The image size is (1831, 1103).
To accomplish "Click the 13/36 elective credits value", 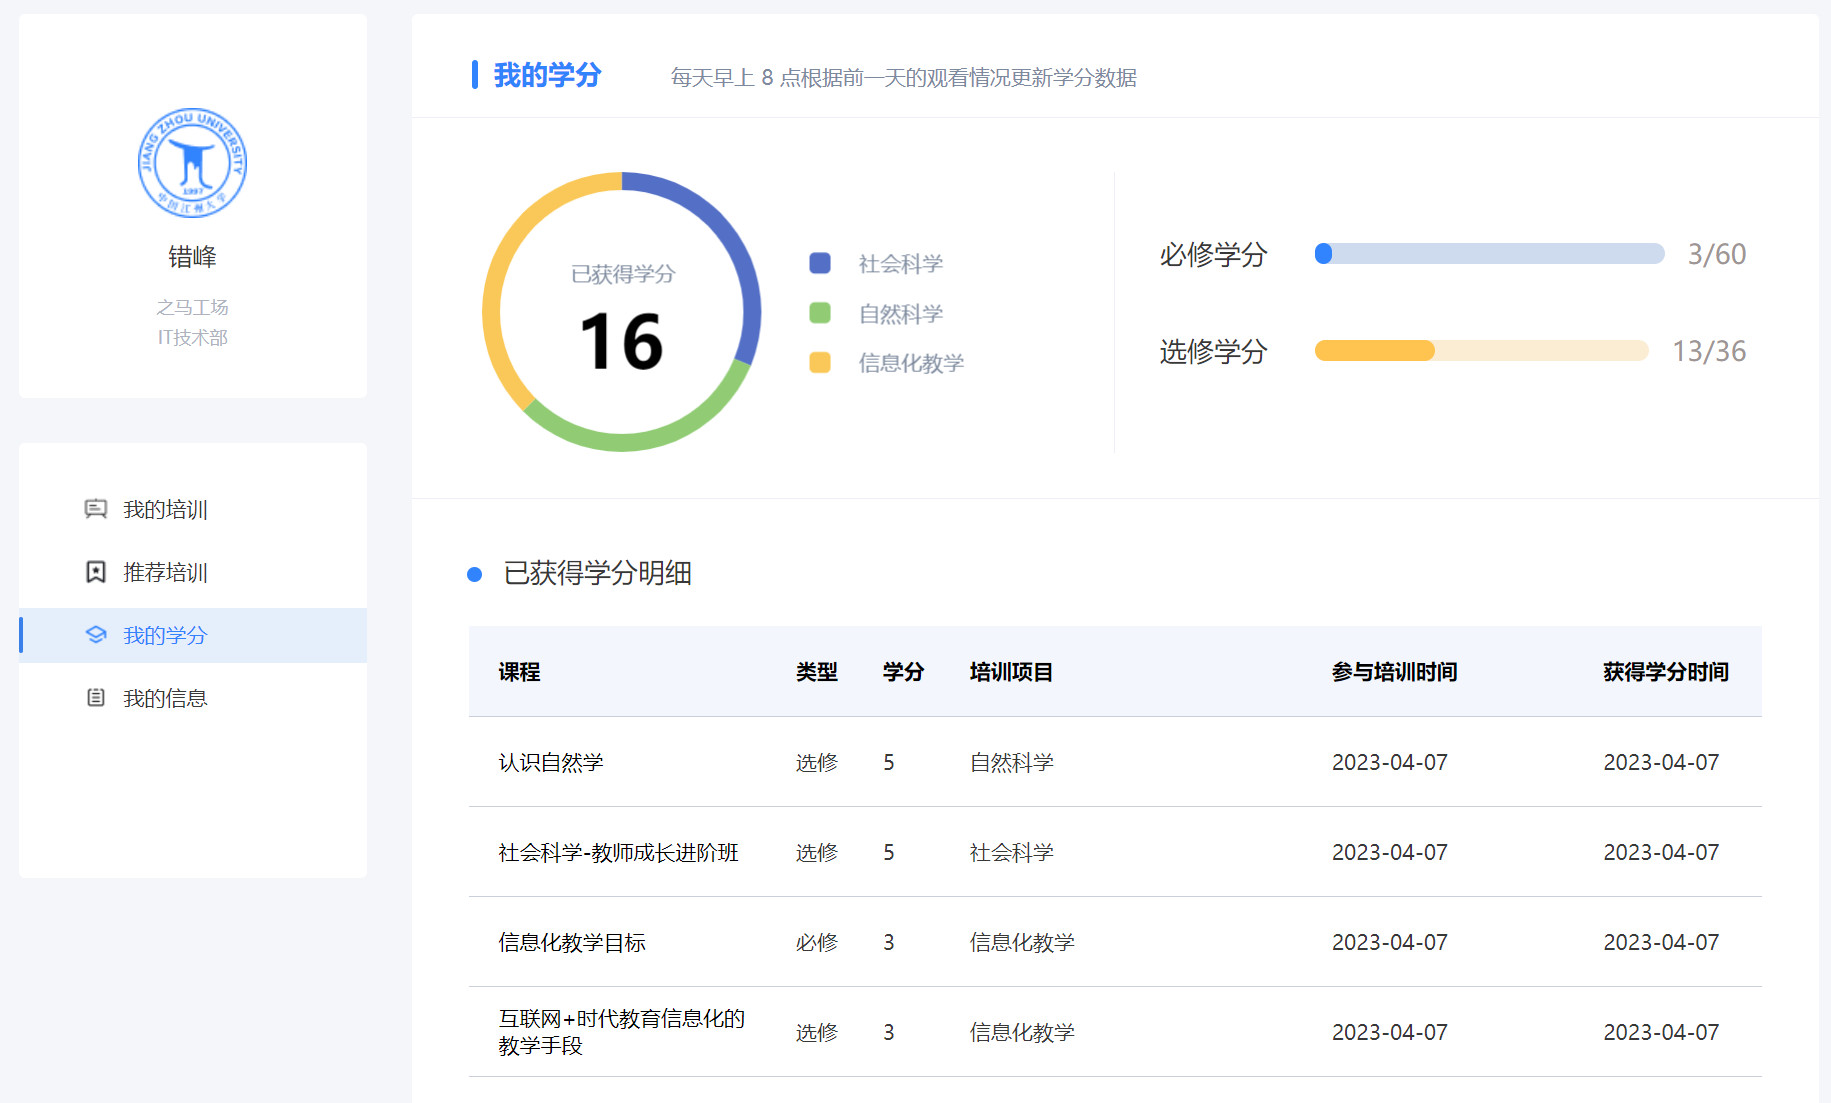I will coord(1709,351).
